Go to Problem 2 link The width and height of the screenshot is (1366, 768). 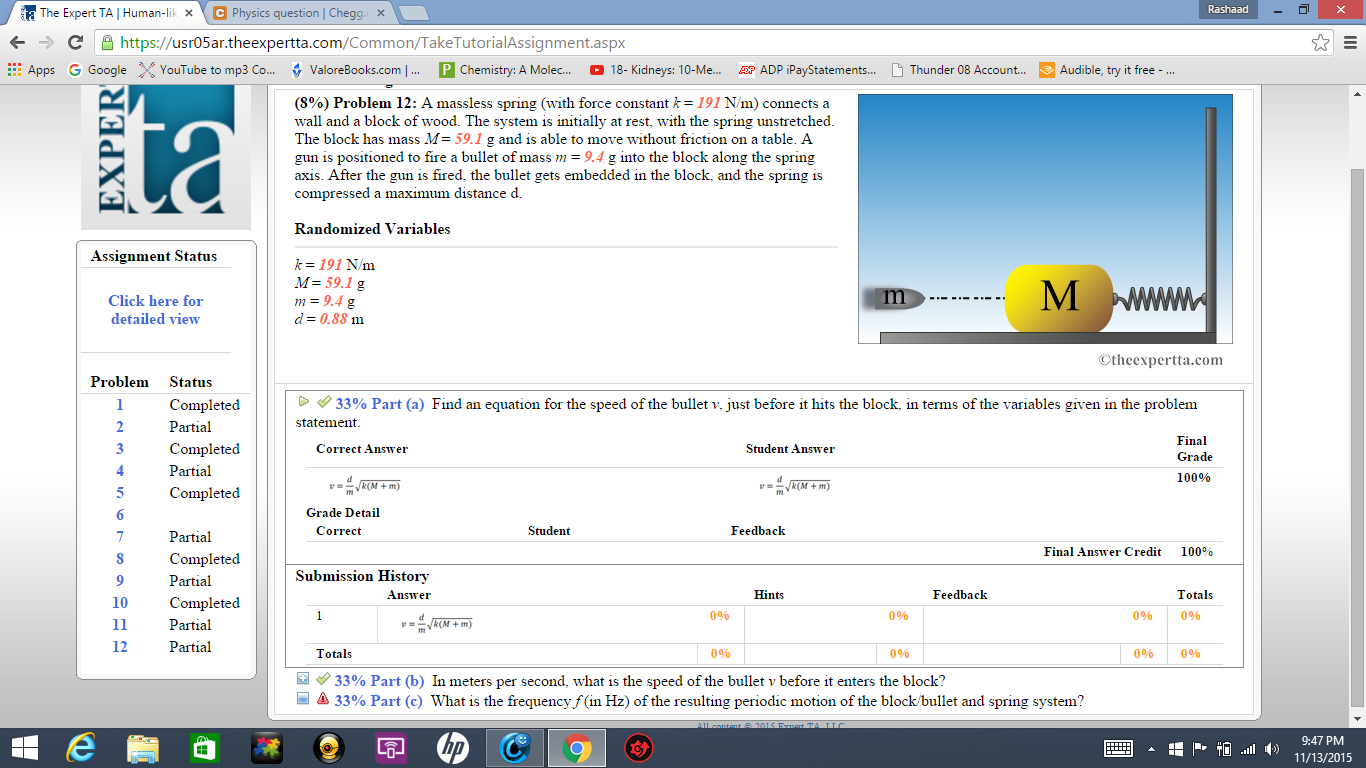coord(120,427)
